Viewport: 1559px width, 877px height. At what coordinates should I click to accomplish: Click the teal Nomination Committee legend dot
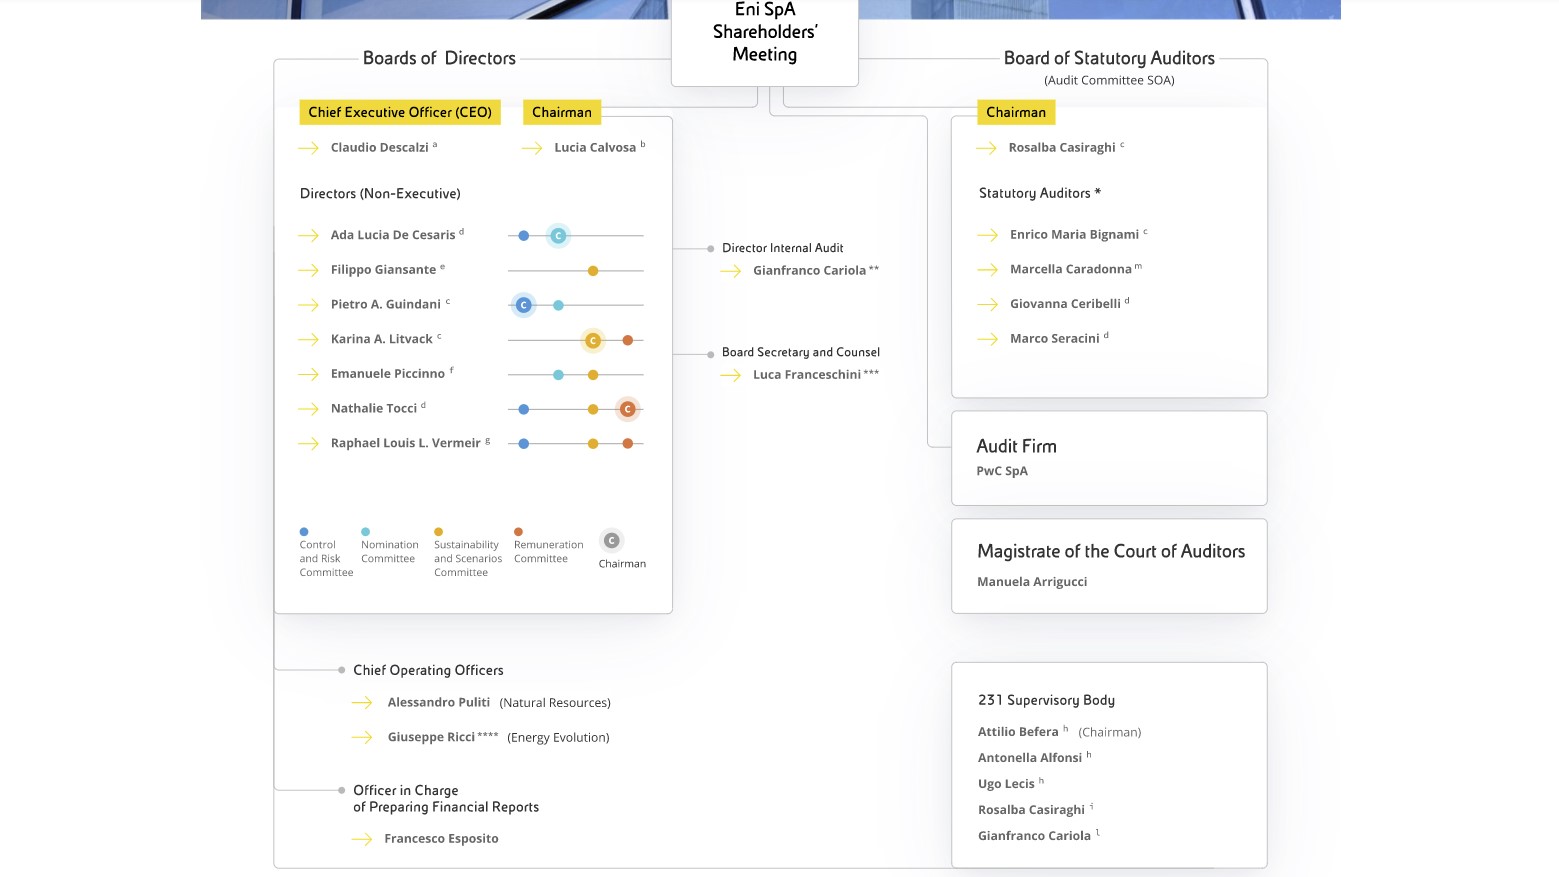366,532
